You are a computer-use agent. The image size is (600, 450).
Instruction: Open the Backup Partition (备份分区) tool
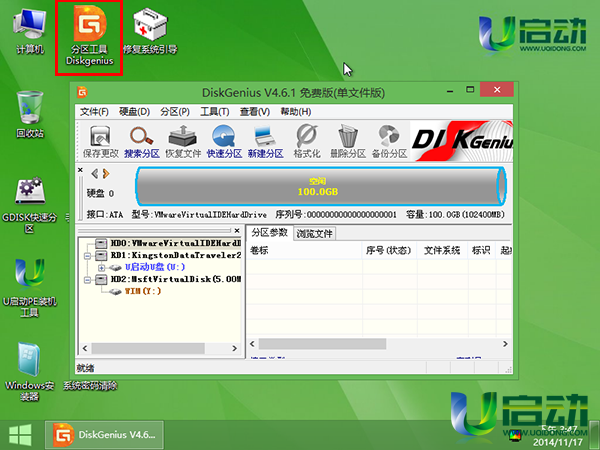coord(389,142)
